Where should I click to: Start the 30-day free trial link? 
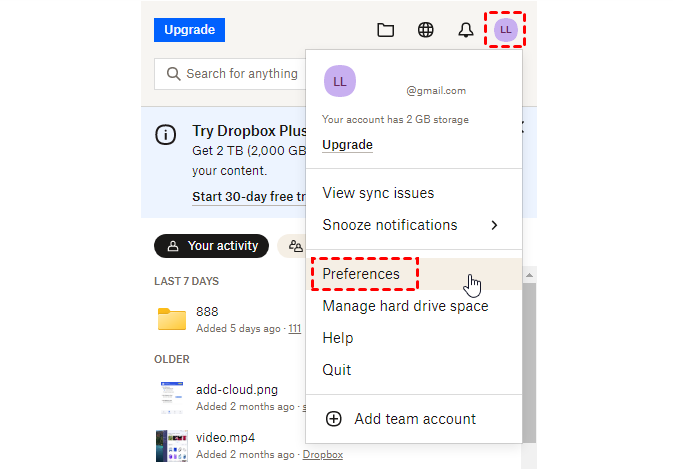pyautogui.click(x=249, y=197)
